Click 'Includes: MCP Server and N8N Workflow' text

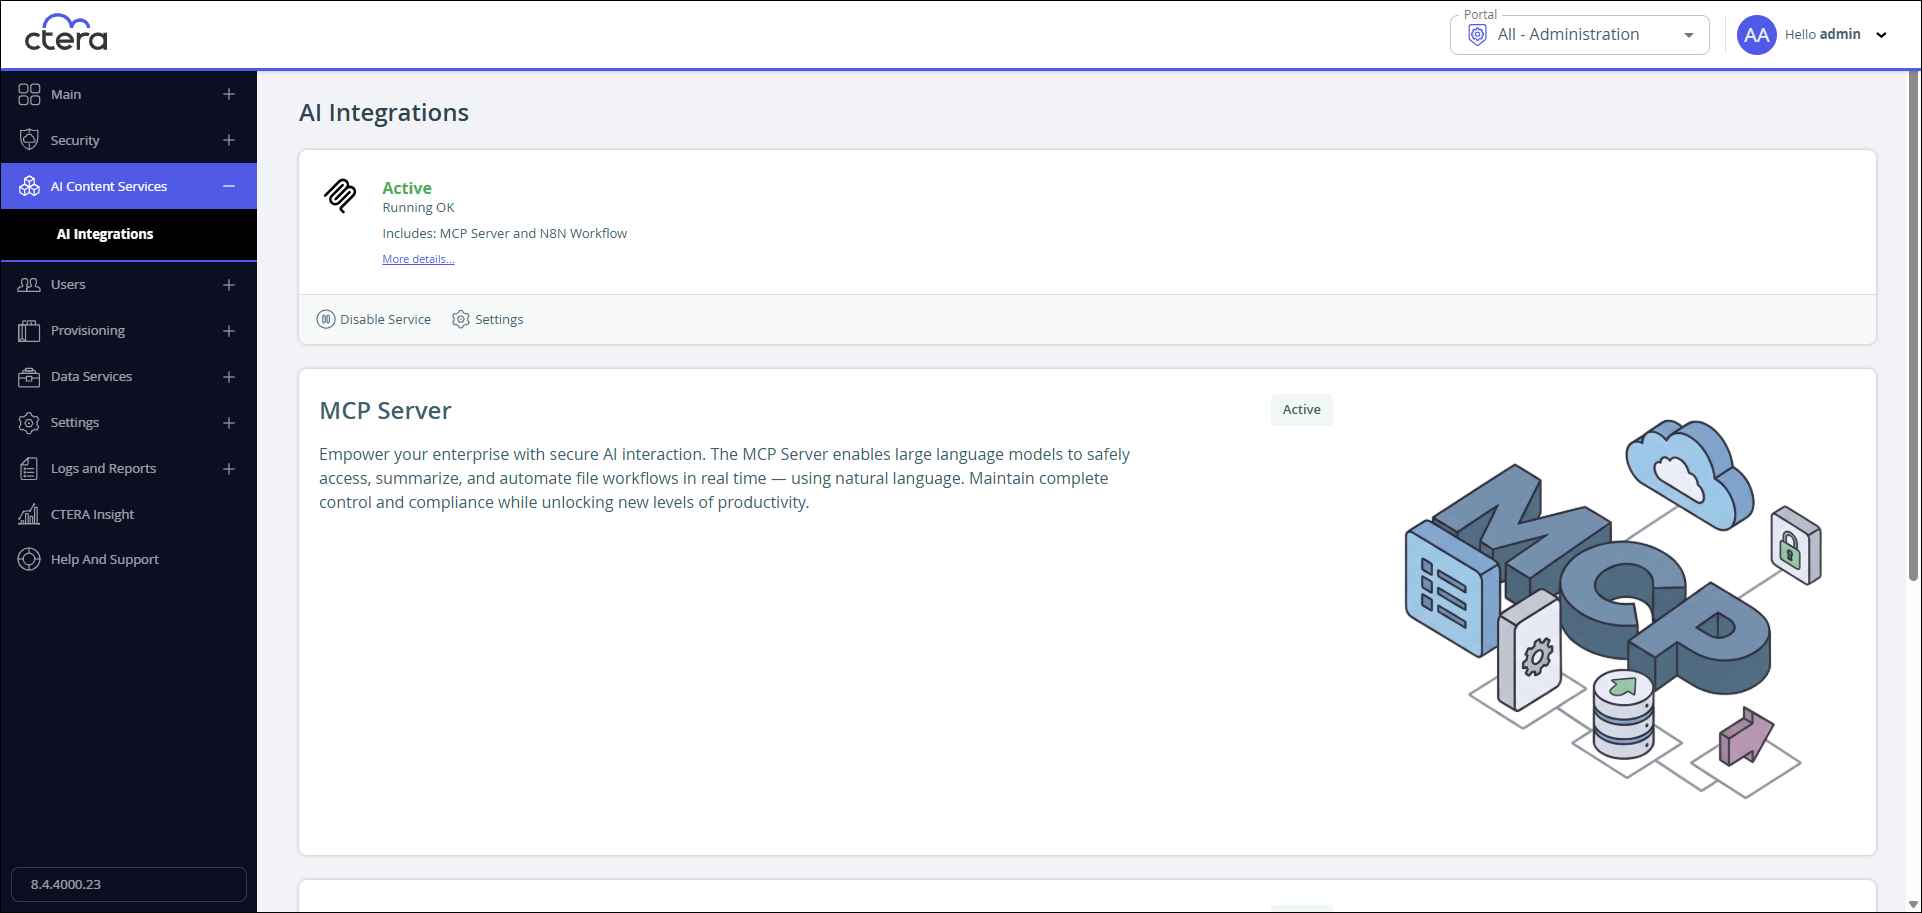click(504, 234)
